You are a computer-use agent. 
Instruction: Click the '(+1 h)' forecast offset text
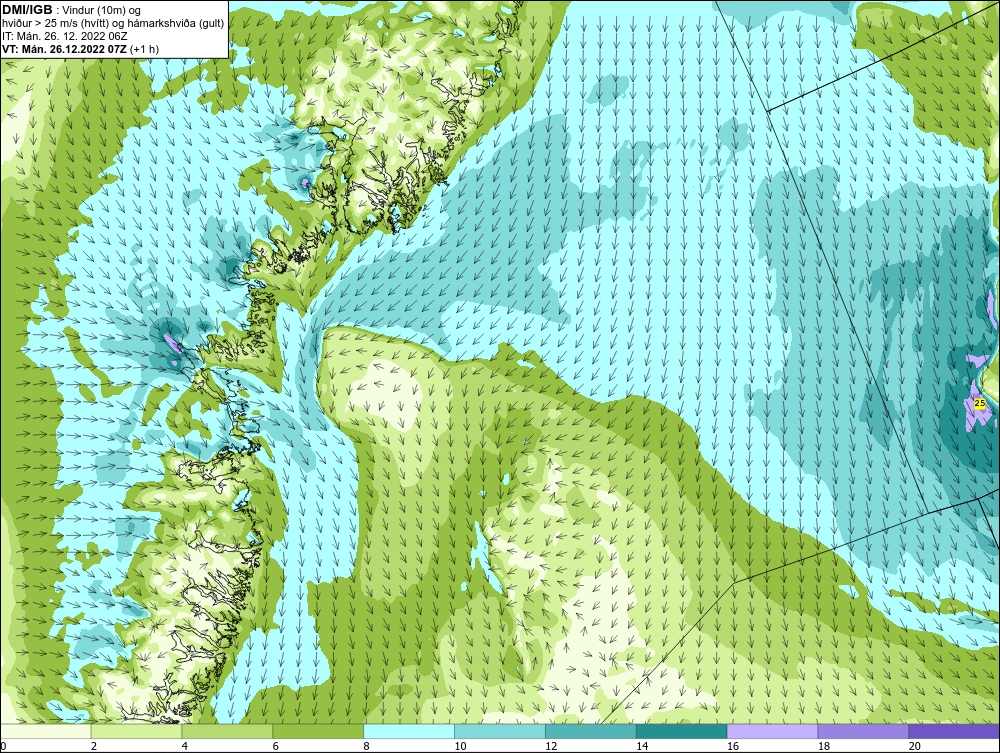pyautogui.click(x=144, y=49)
